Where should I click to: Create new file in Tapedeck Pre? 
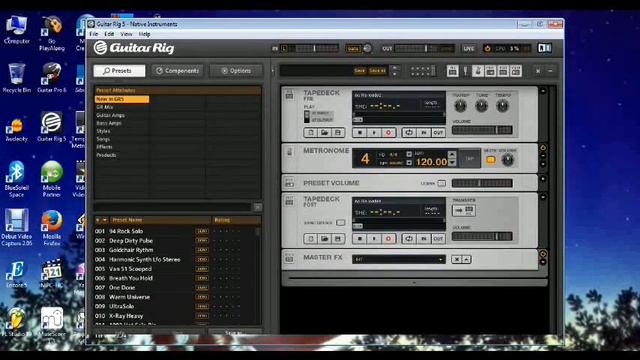click(x=311, y=133)
